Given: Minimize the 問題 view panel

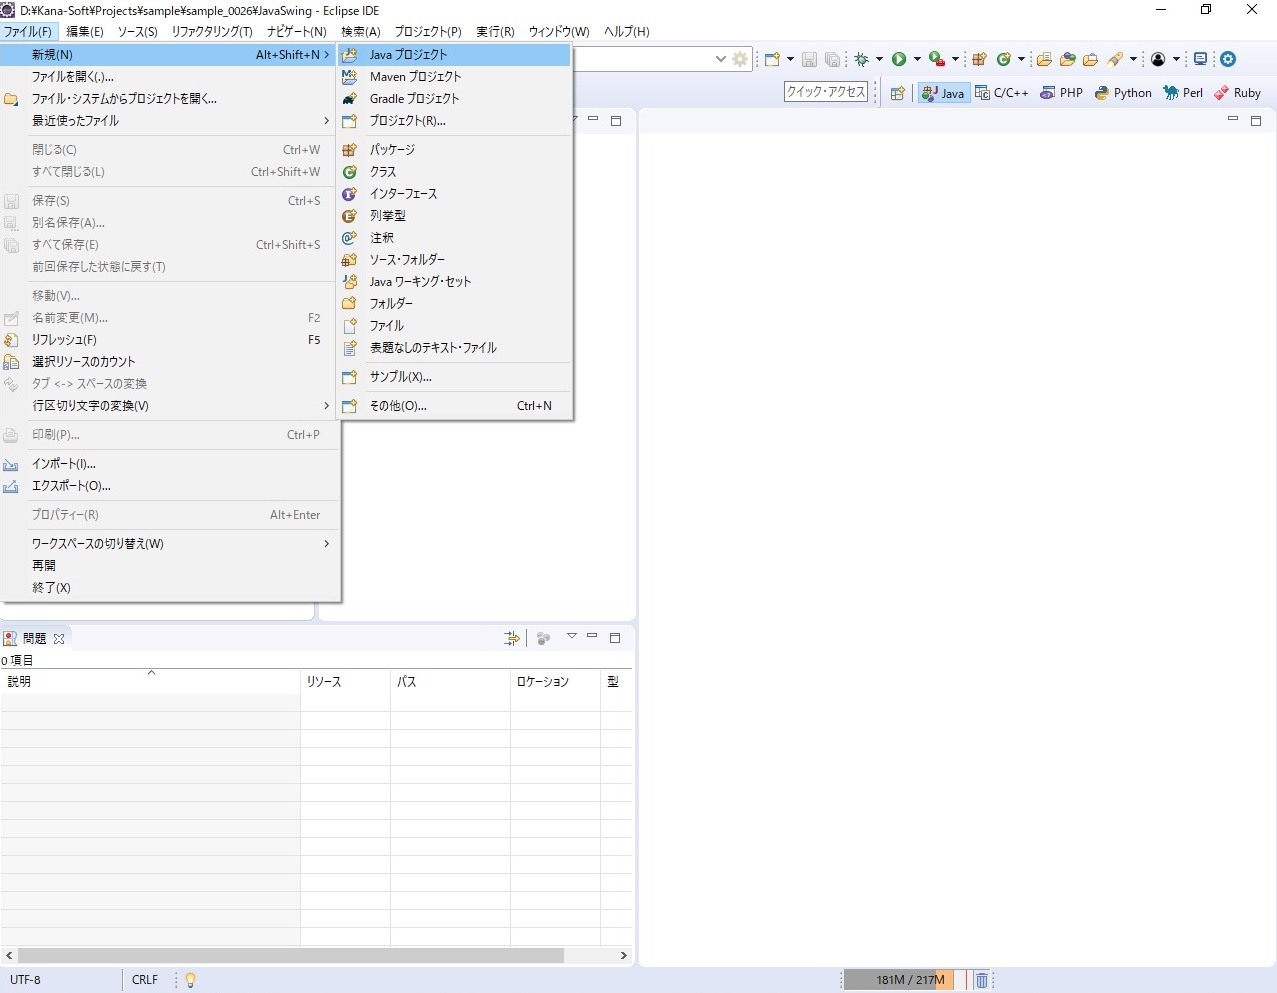Looking at the screenshot, I should click(x=592, y=636).
